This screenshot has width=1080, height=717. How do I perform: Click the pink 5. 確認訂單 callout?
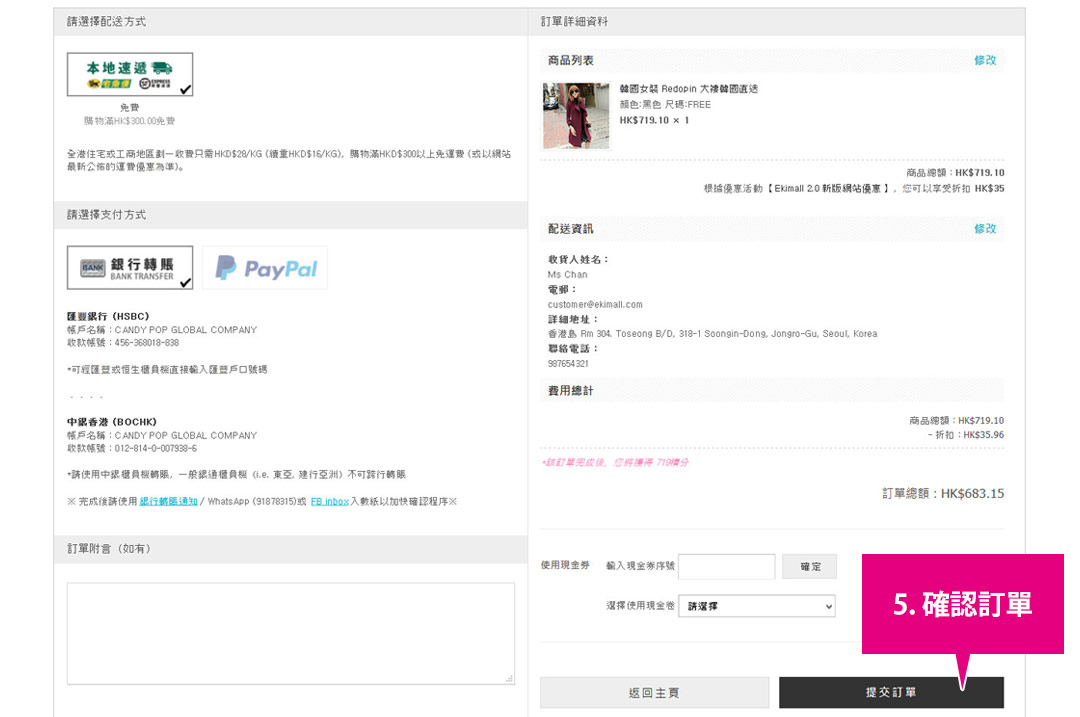tap(962, 604)
